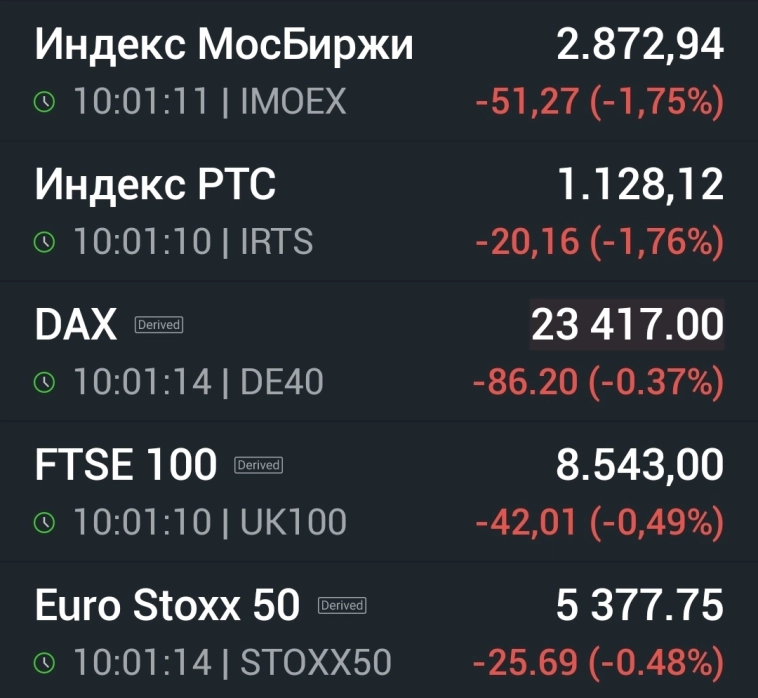The height and width of the screenshot is (698, 758).
Task: Click the Derived badge next to FTSE 100
Action: point(259,465)
